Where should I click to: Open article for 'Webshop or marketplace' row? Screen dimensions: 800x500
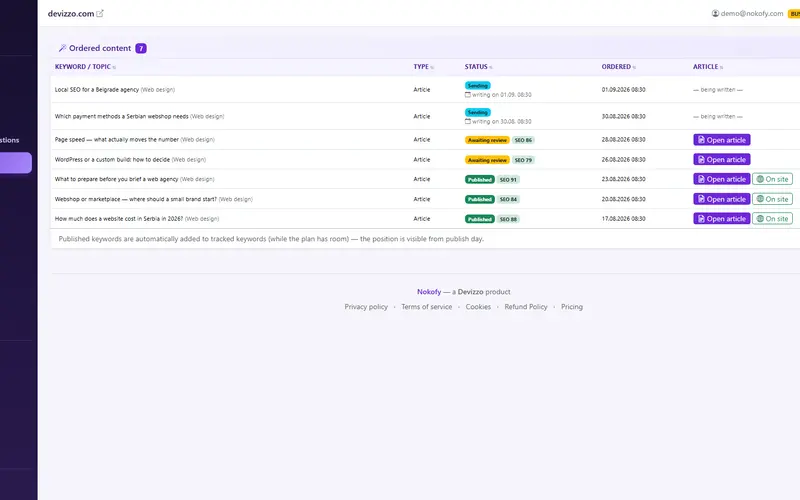click(721, 199)
